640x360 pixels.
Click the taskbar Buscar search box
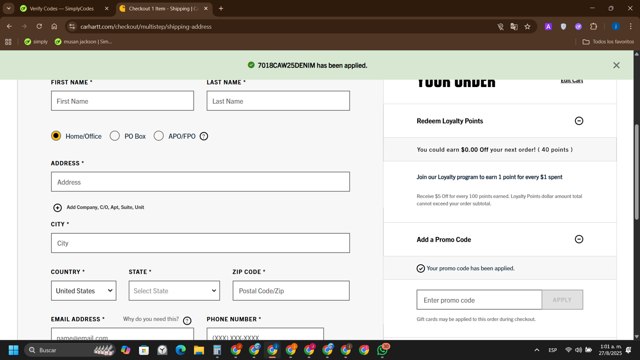pyautogui.click(x=69, y=350)
